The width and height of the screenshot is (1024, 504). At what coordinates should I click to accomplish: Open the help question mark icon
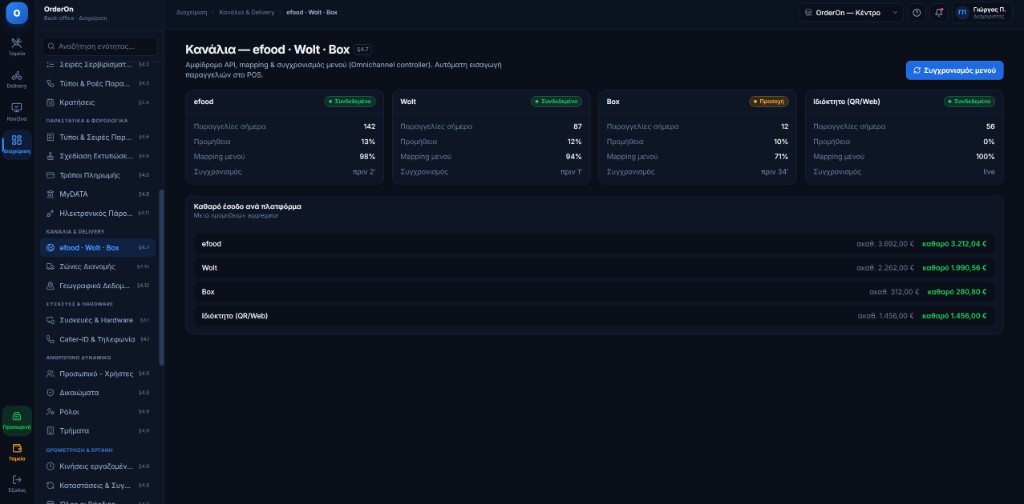click(x=917, y=13)
